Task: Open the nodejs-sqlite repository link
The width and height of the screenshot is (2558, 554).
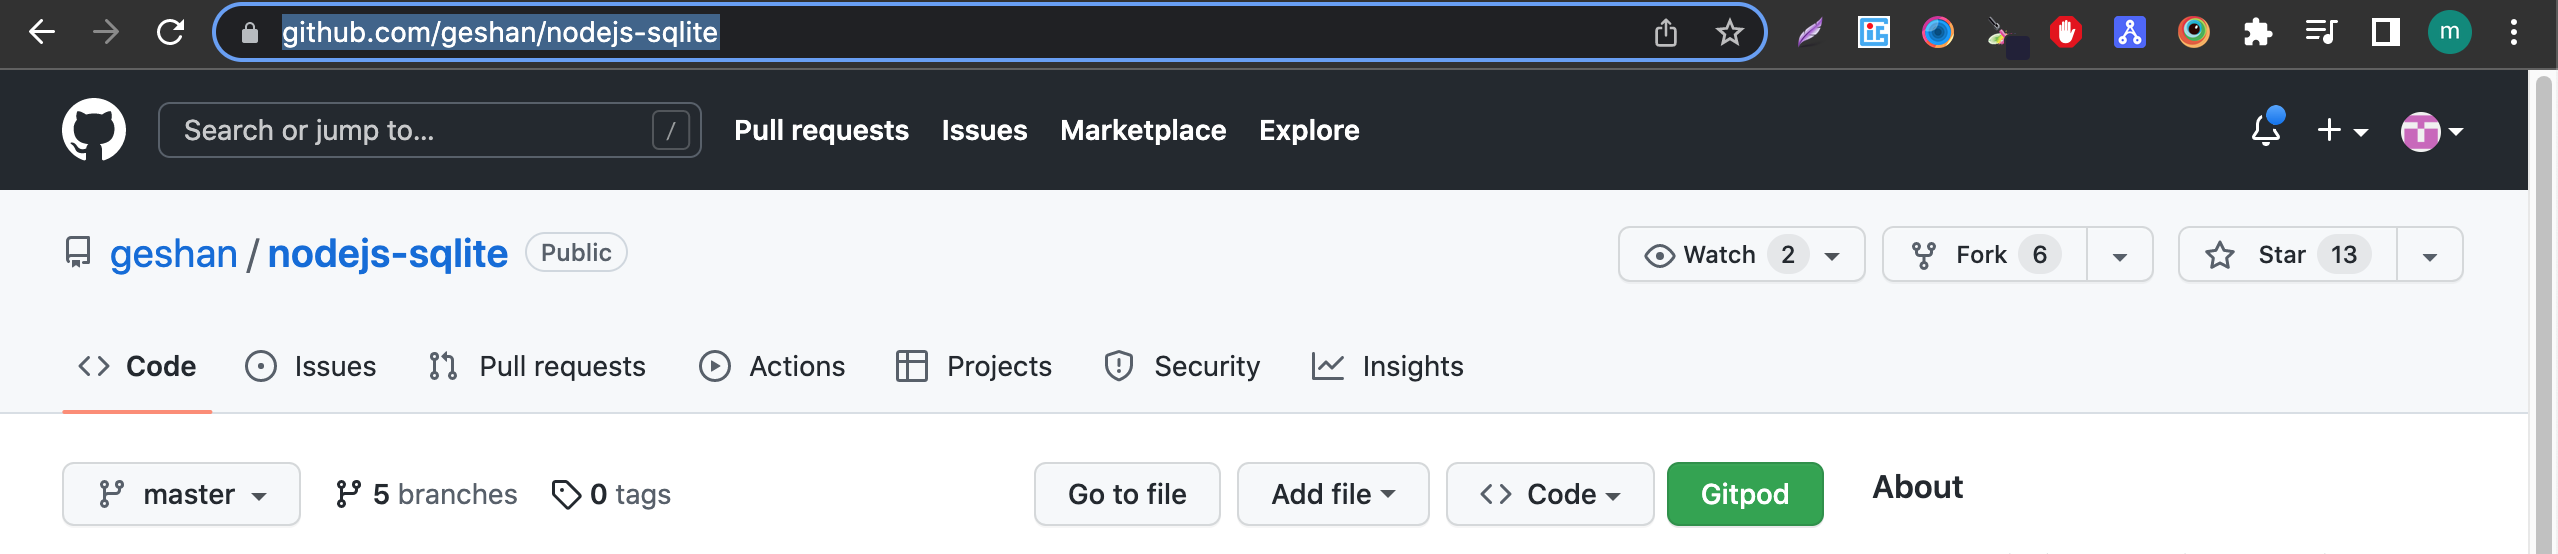Action: (388, 254)
